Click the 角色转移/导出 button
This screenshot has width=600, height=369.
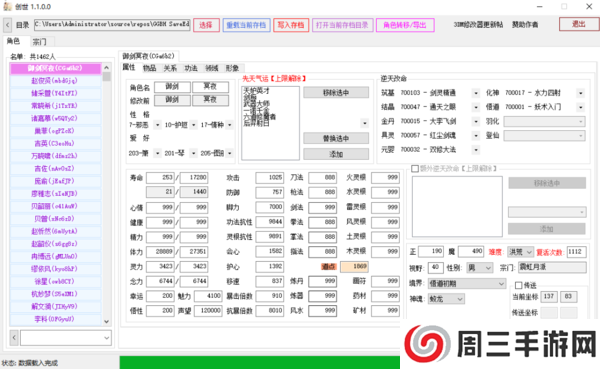405,25
